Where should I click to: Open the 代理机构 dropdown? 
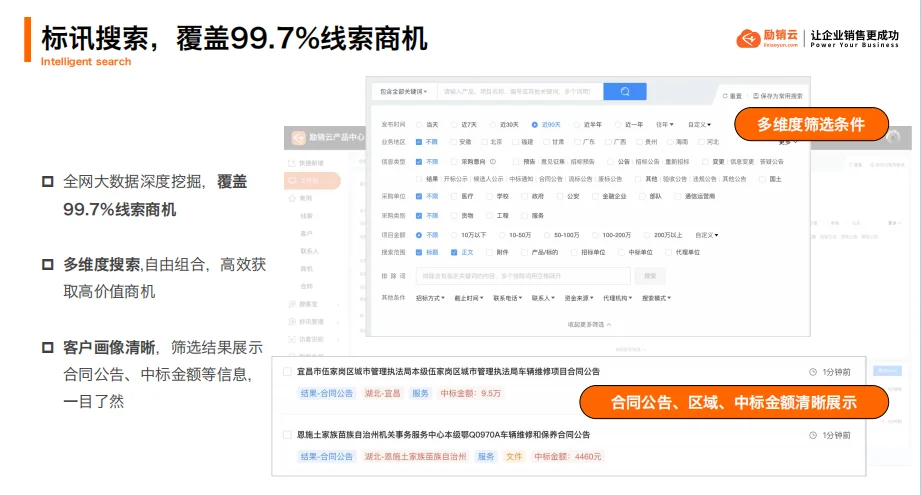(x=618, y=298)
